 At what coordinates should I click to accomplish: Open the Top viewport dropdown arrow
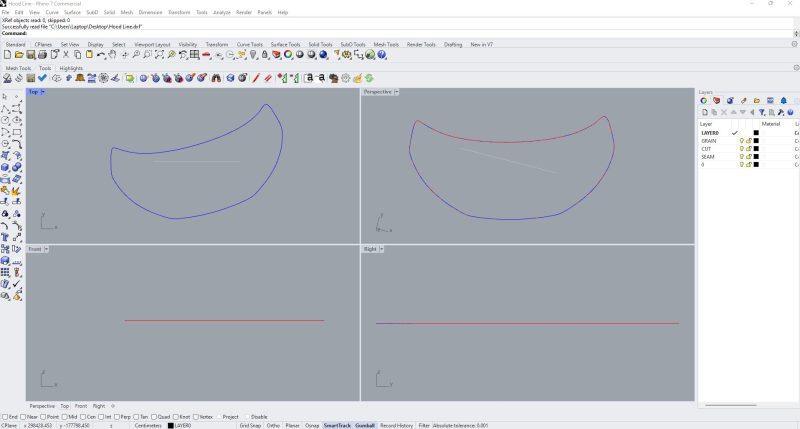43,92
